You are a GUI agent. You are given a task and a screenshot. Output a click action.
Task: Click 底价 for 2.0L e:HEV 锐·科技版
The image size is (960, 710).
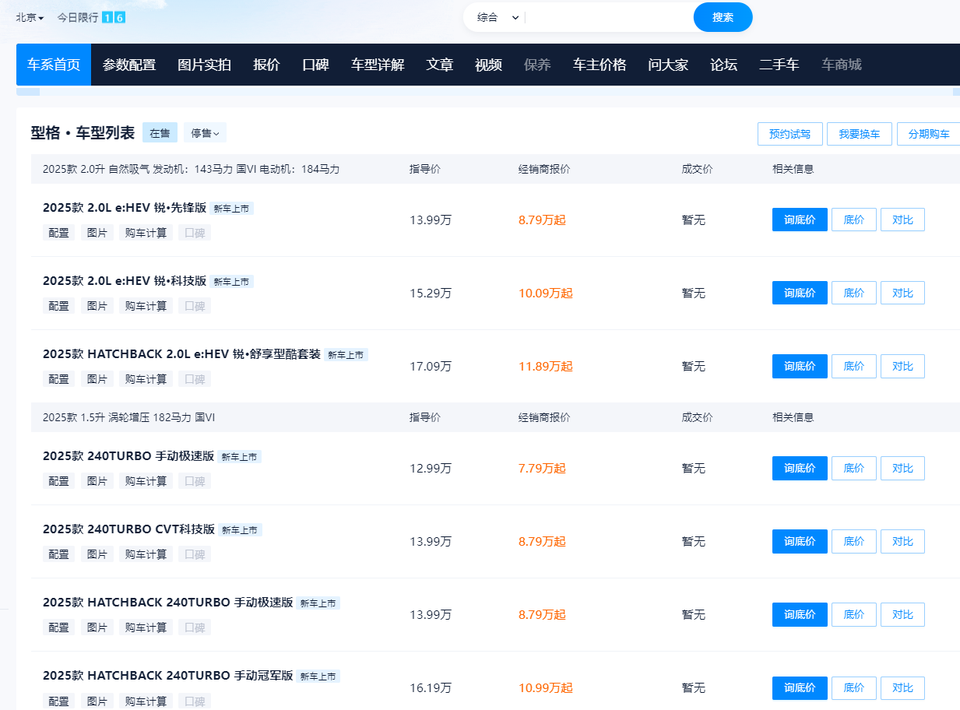tap(853, 293)
